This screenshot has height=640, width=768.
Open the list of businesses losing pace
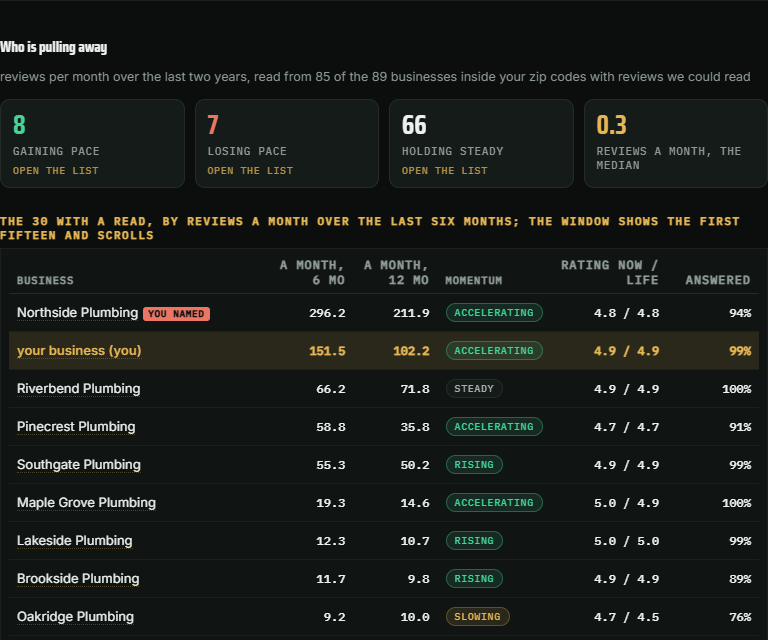point(250,170)
